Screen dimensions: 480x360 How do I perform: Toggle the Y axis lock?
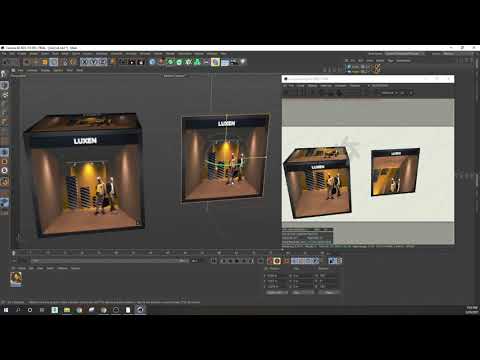click(x=94, y=62)
